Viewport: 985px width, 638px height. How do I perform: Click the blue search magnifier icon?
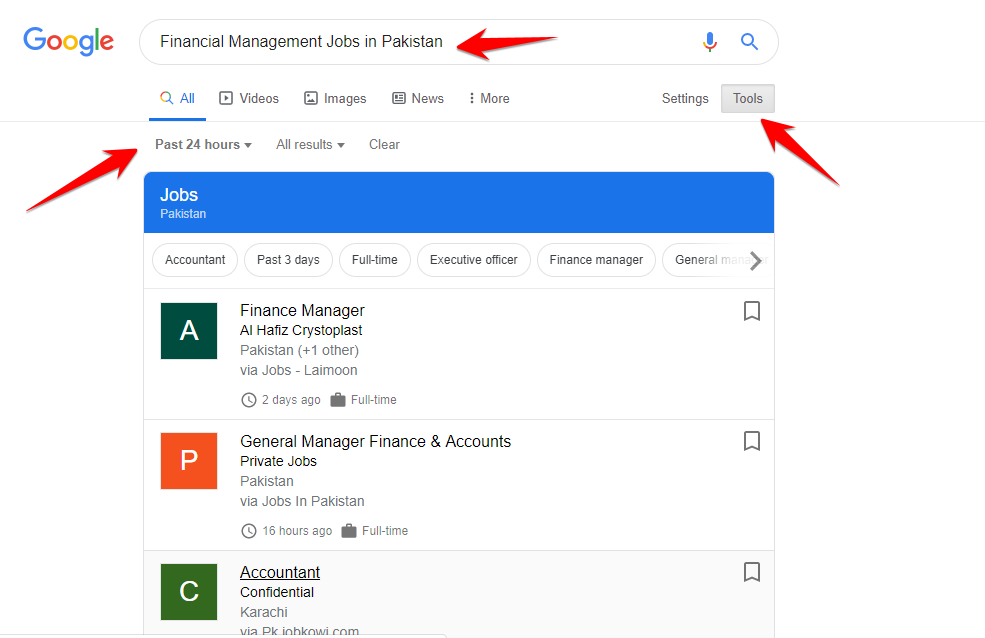pyautogui.click(x=749, y=42)
